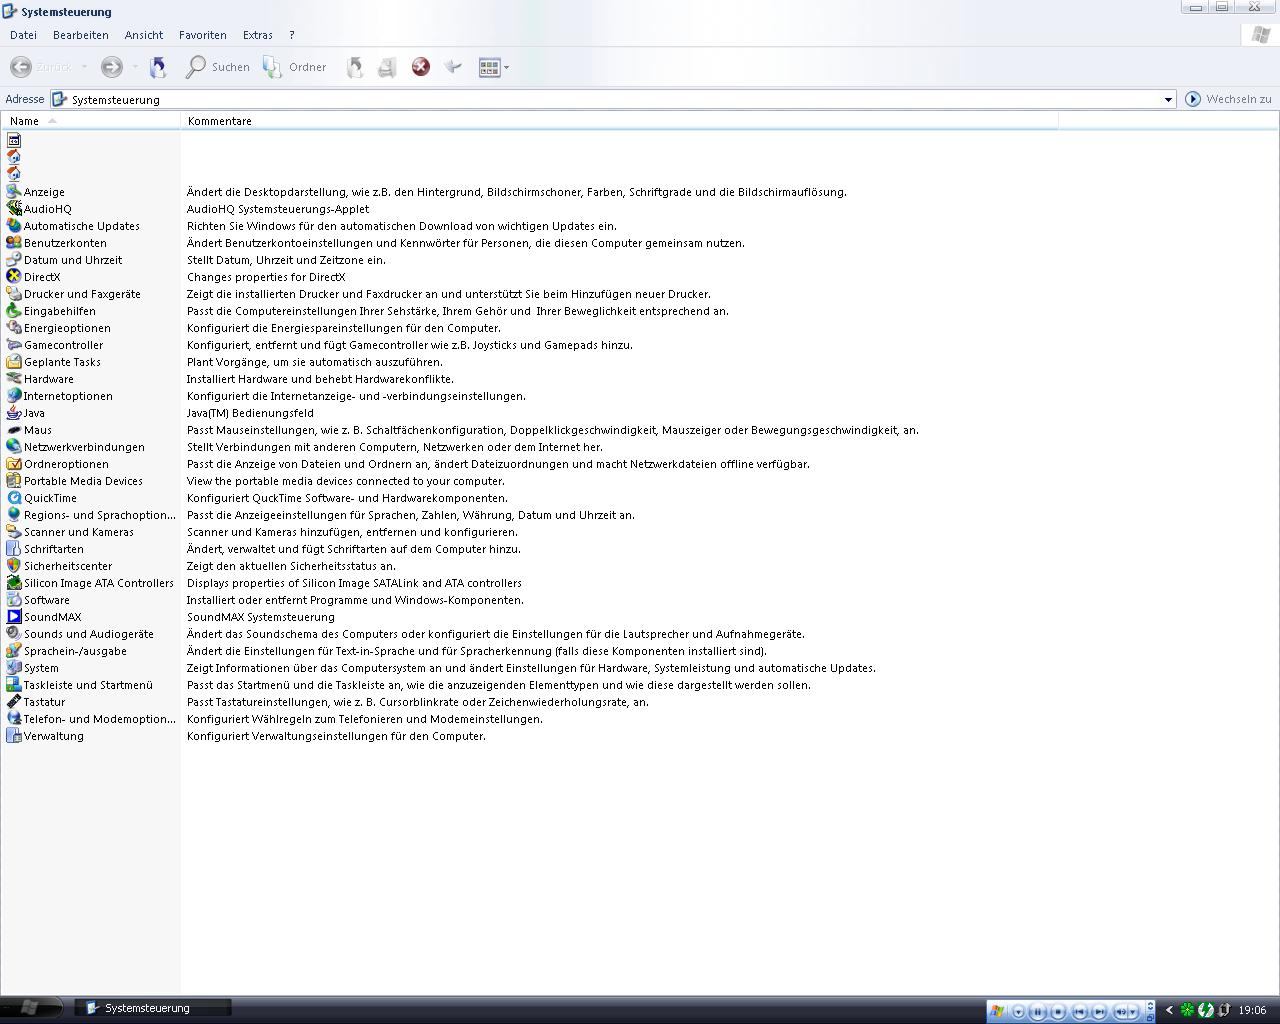Click the Wechseln zu go button
The height and width of the screenshot is (1024, 1280).
tap(1228, 99)
